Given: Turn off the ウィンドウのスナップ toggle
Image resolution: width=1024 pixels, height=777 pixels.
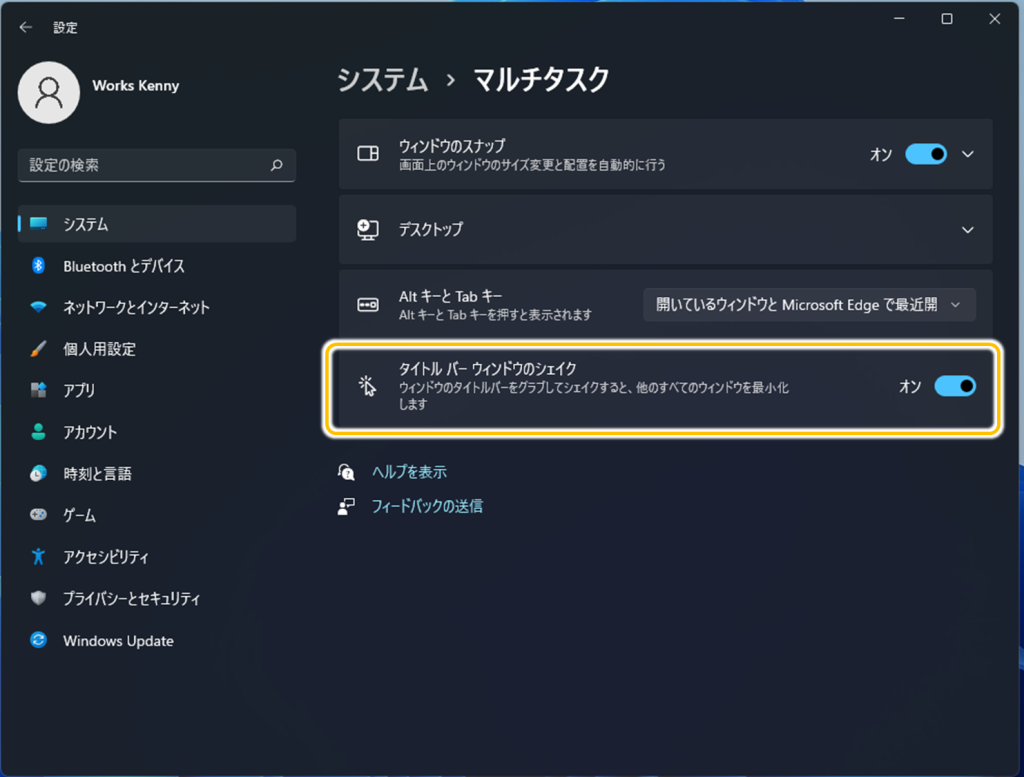Looking at the screenshot, I should point(926,154).
